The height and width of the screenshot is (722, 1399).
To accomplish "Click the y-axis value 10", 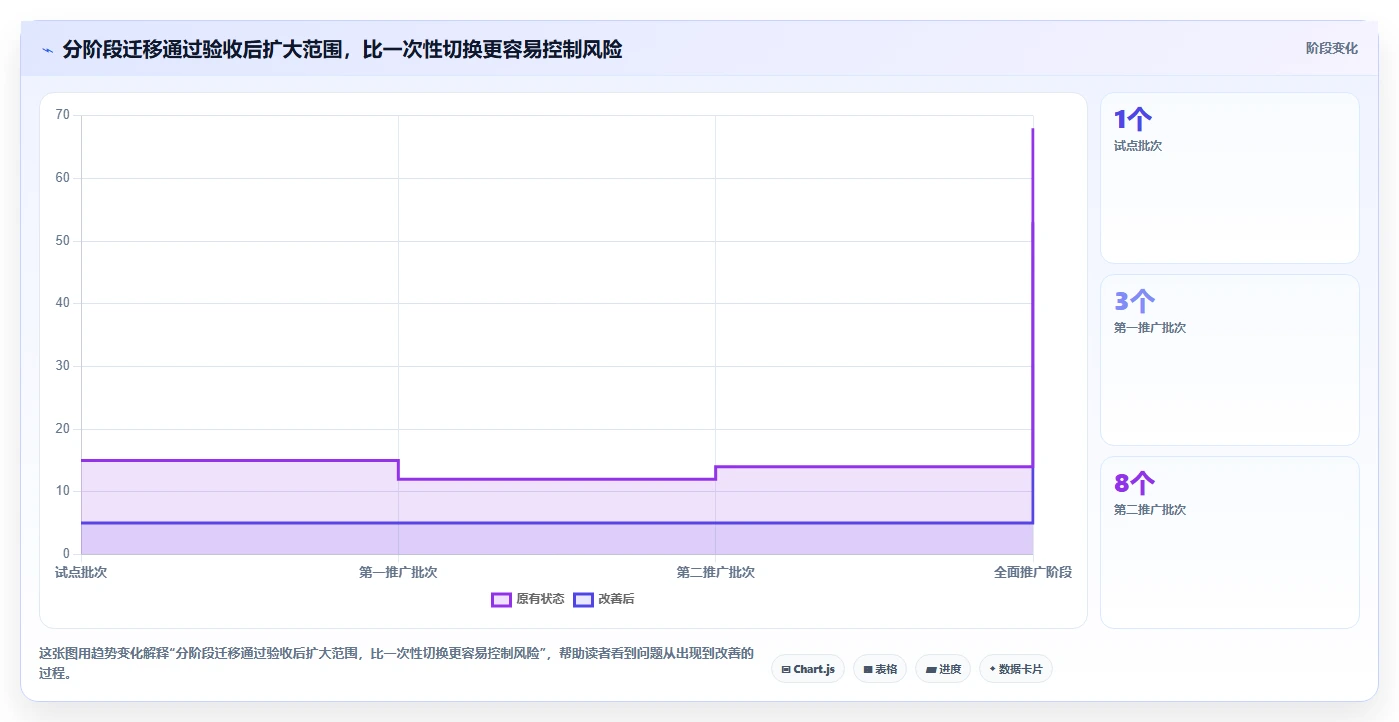I will [63, 491].
